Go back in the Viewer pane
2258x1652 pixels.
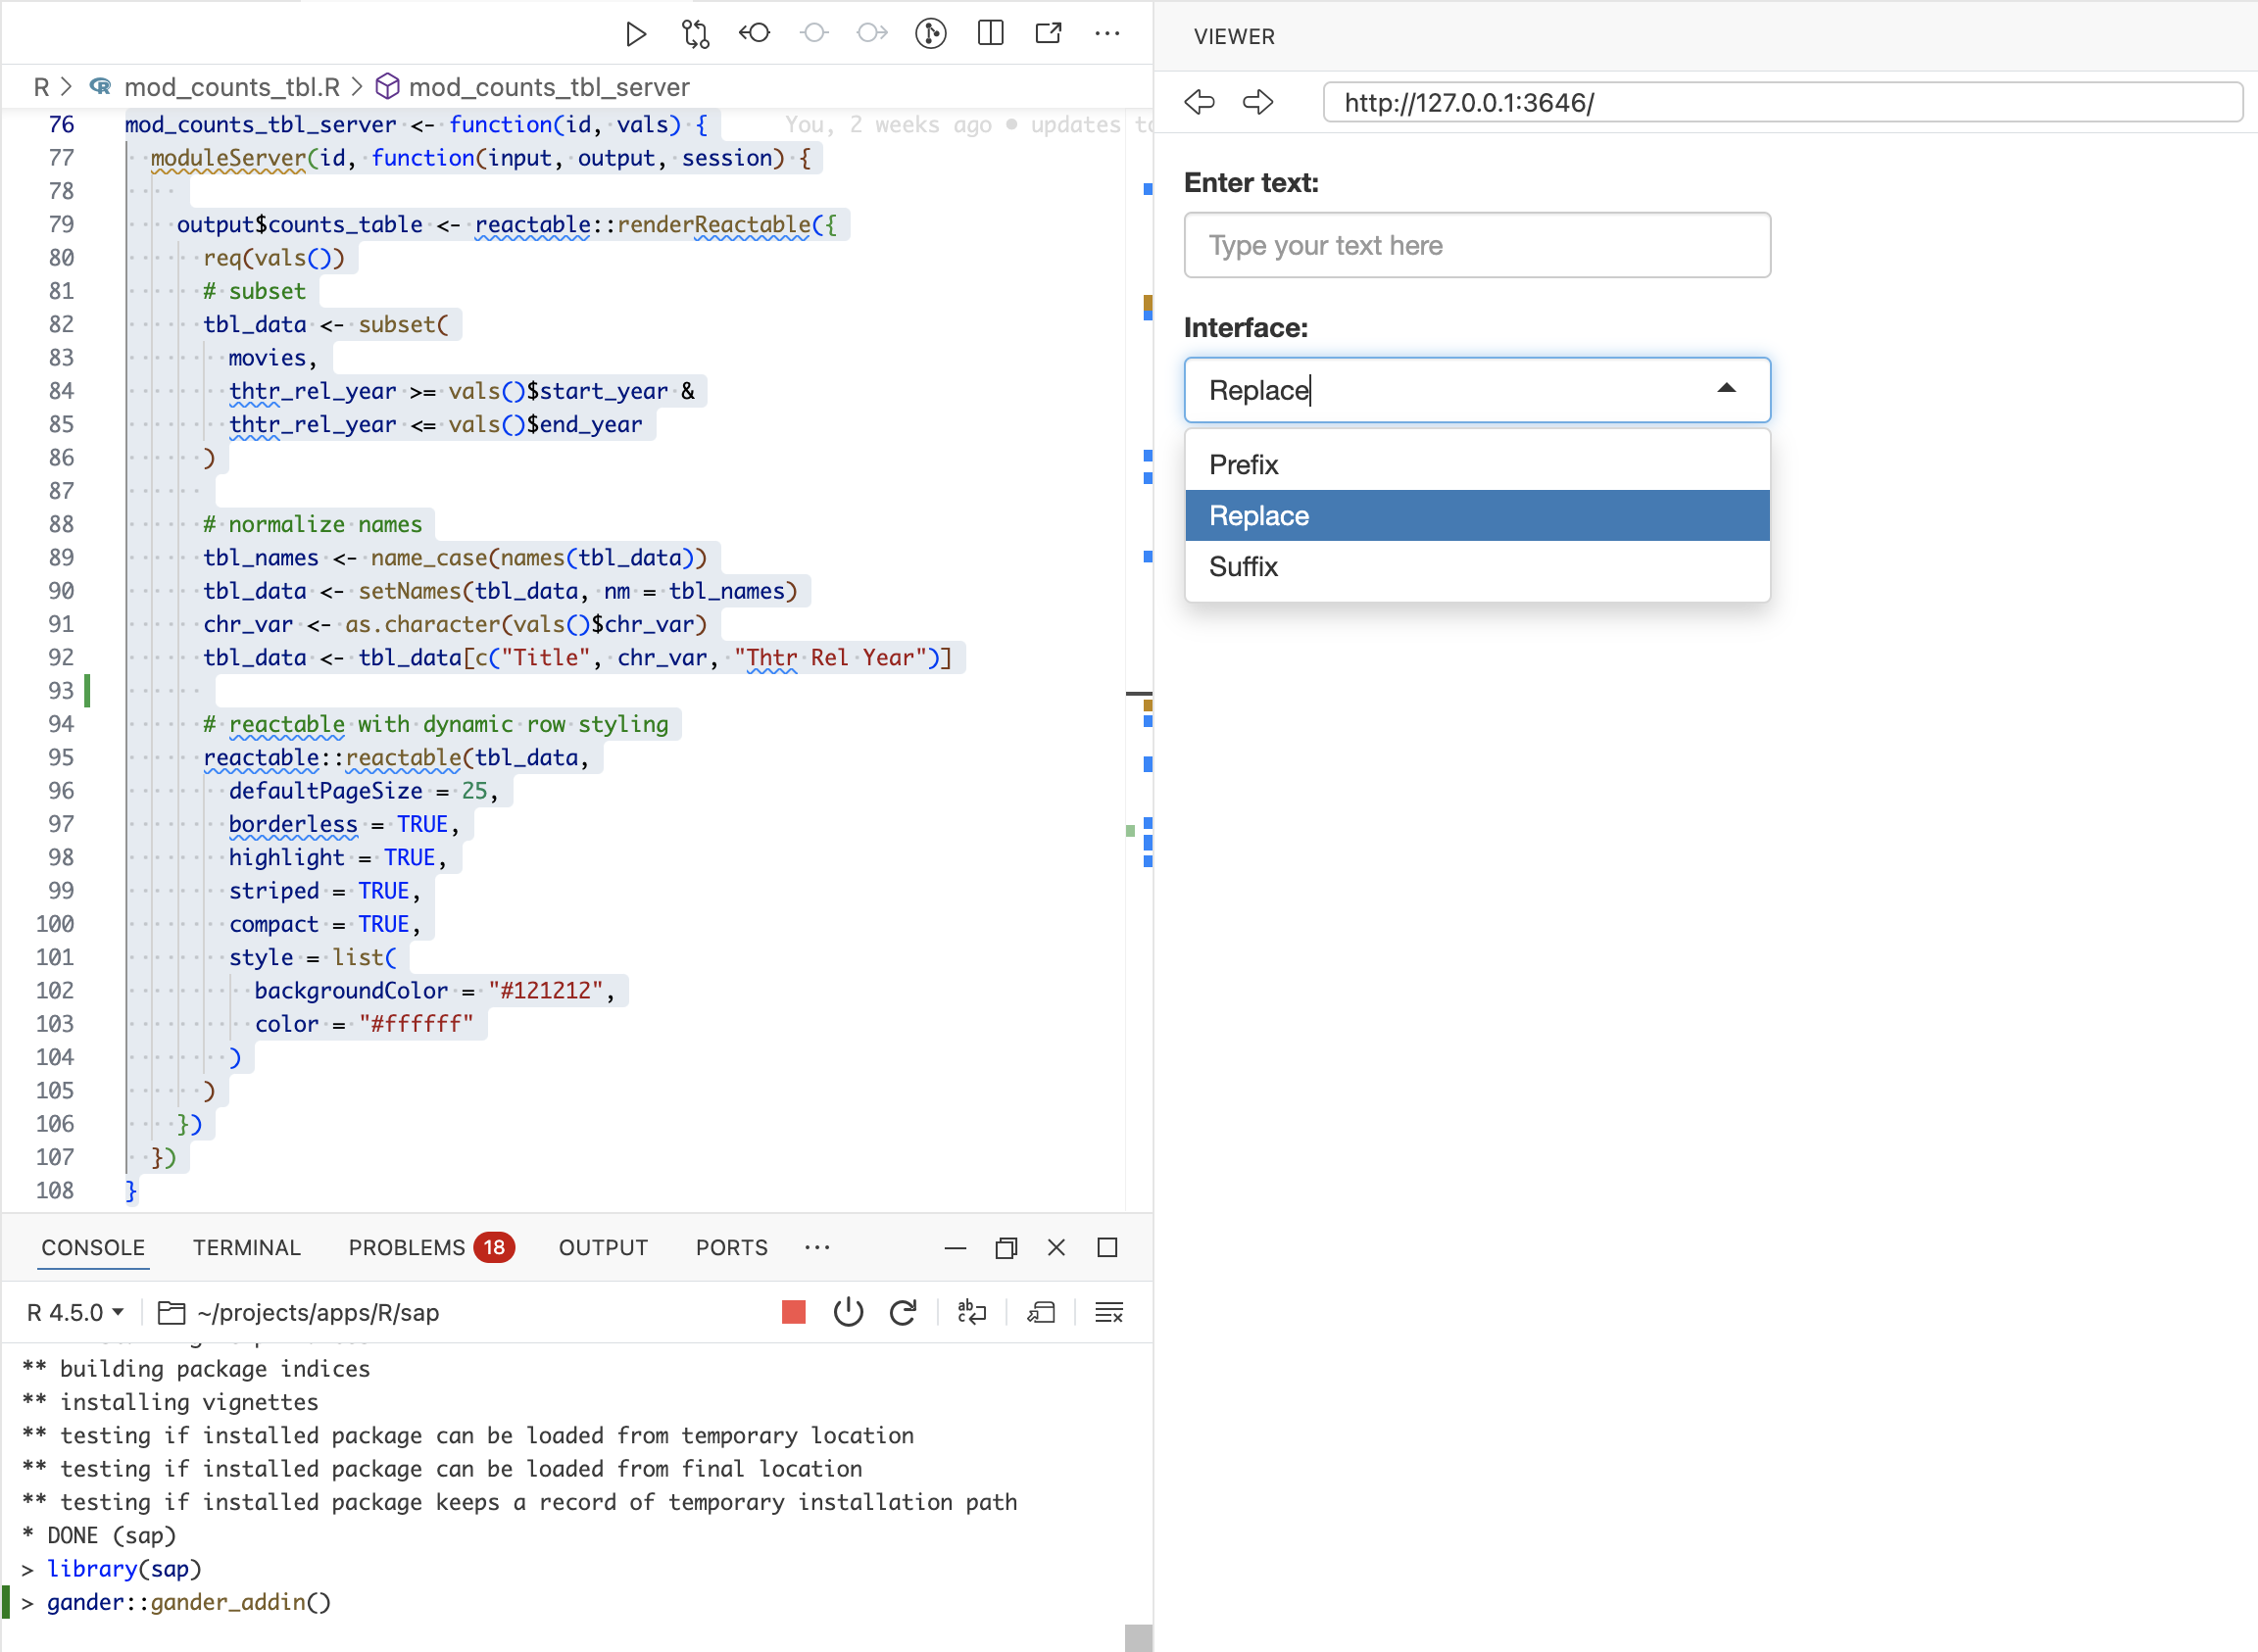pyautogui.click(x=1199, y=102)
